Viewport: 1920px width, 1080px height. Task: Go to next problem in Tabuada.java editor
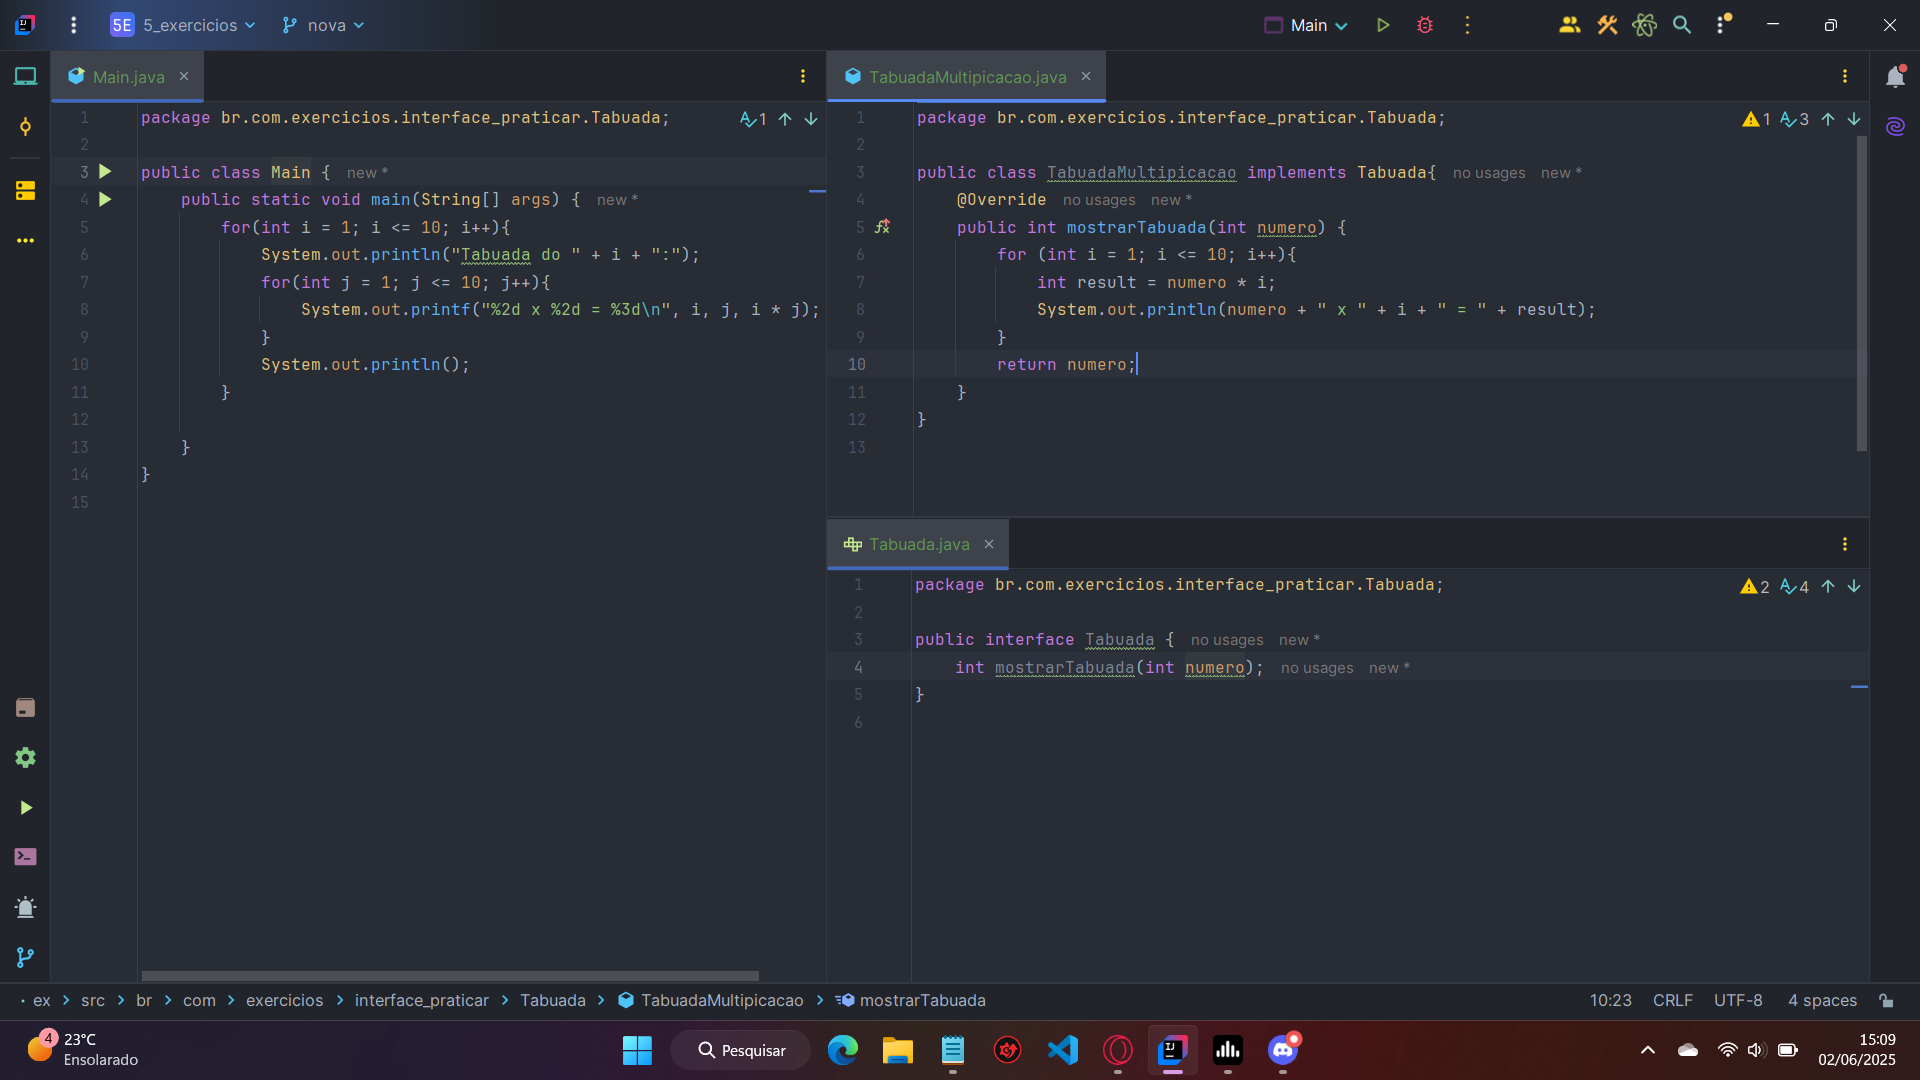point(1854,587)
